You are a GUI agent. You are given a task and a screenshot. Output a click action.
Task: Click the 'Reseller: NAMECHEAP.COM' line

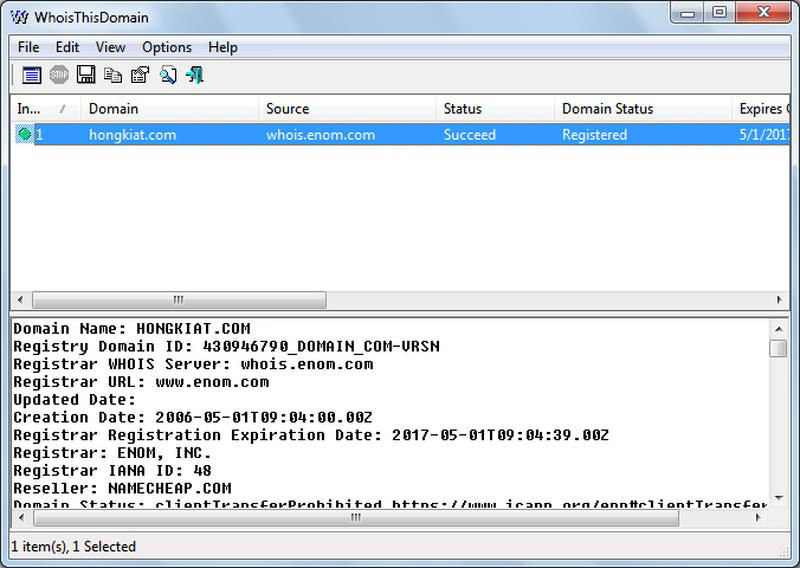click(x=122, y=488)
